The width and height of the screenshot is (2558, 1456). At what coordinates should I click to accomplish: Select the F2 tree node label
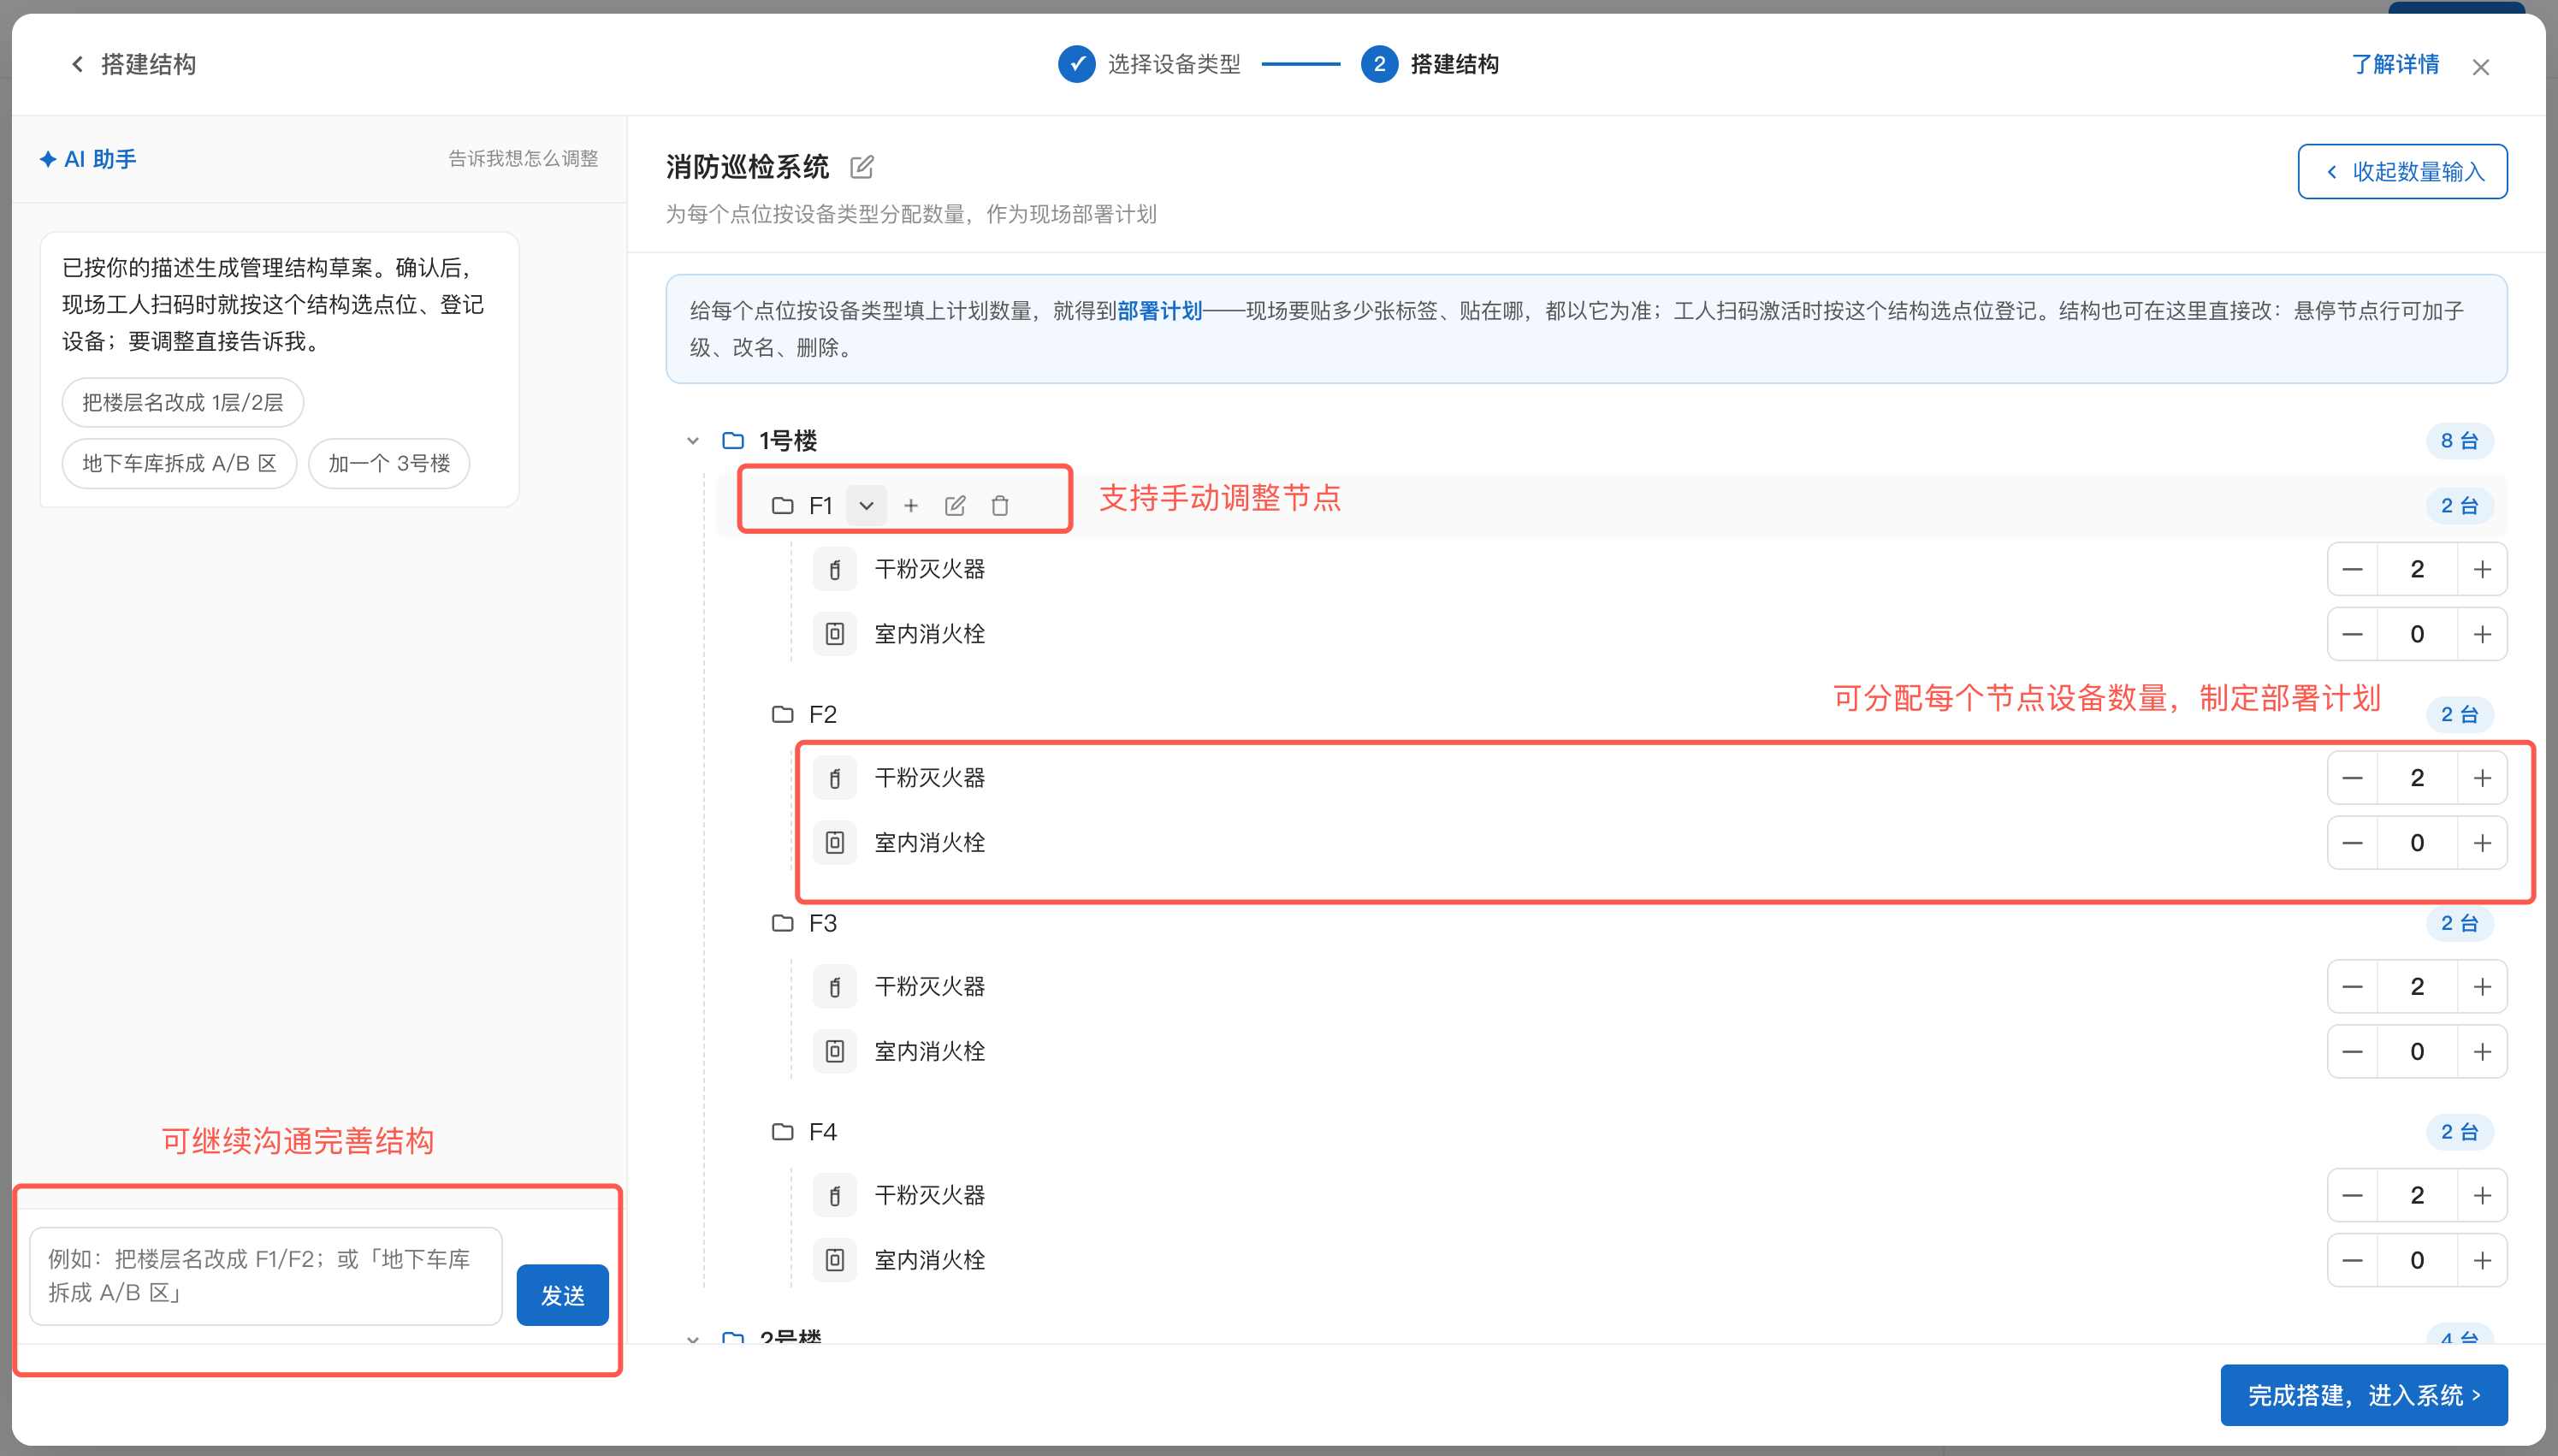[x=823, y=715]
